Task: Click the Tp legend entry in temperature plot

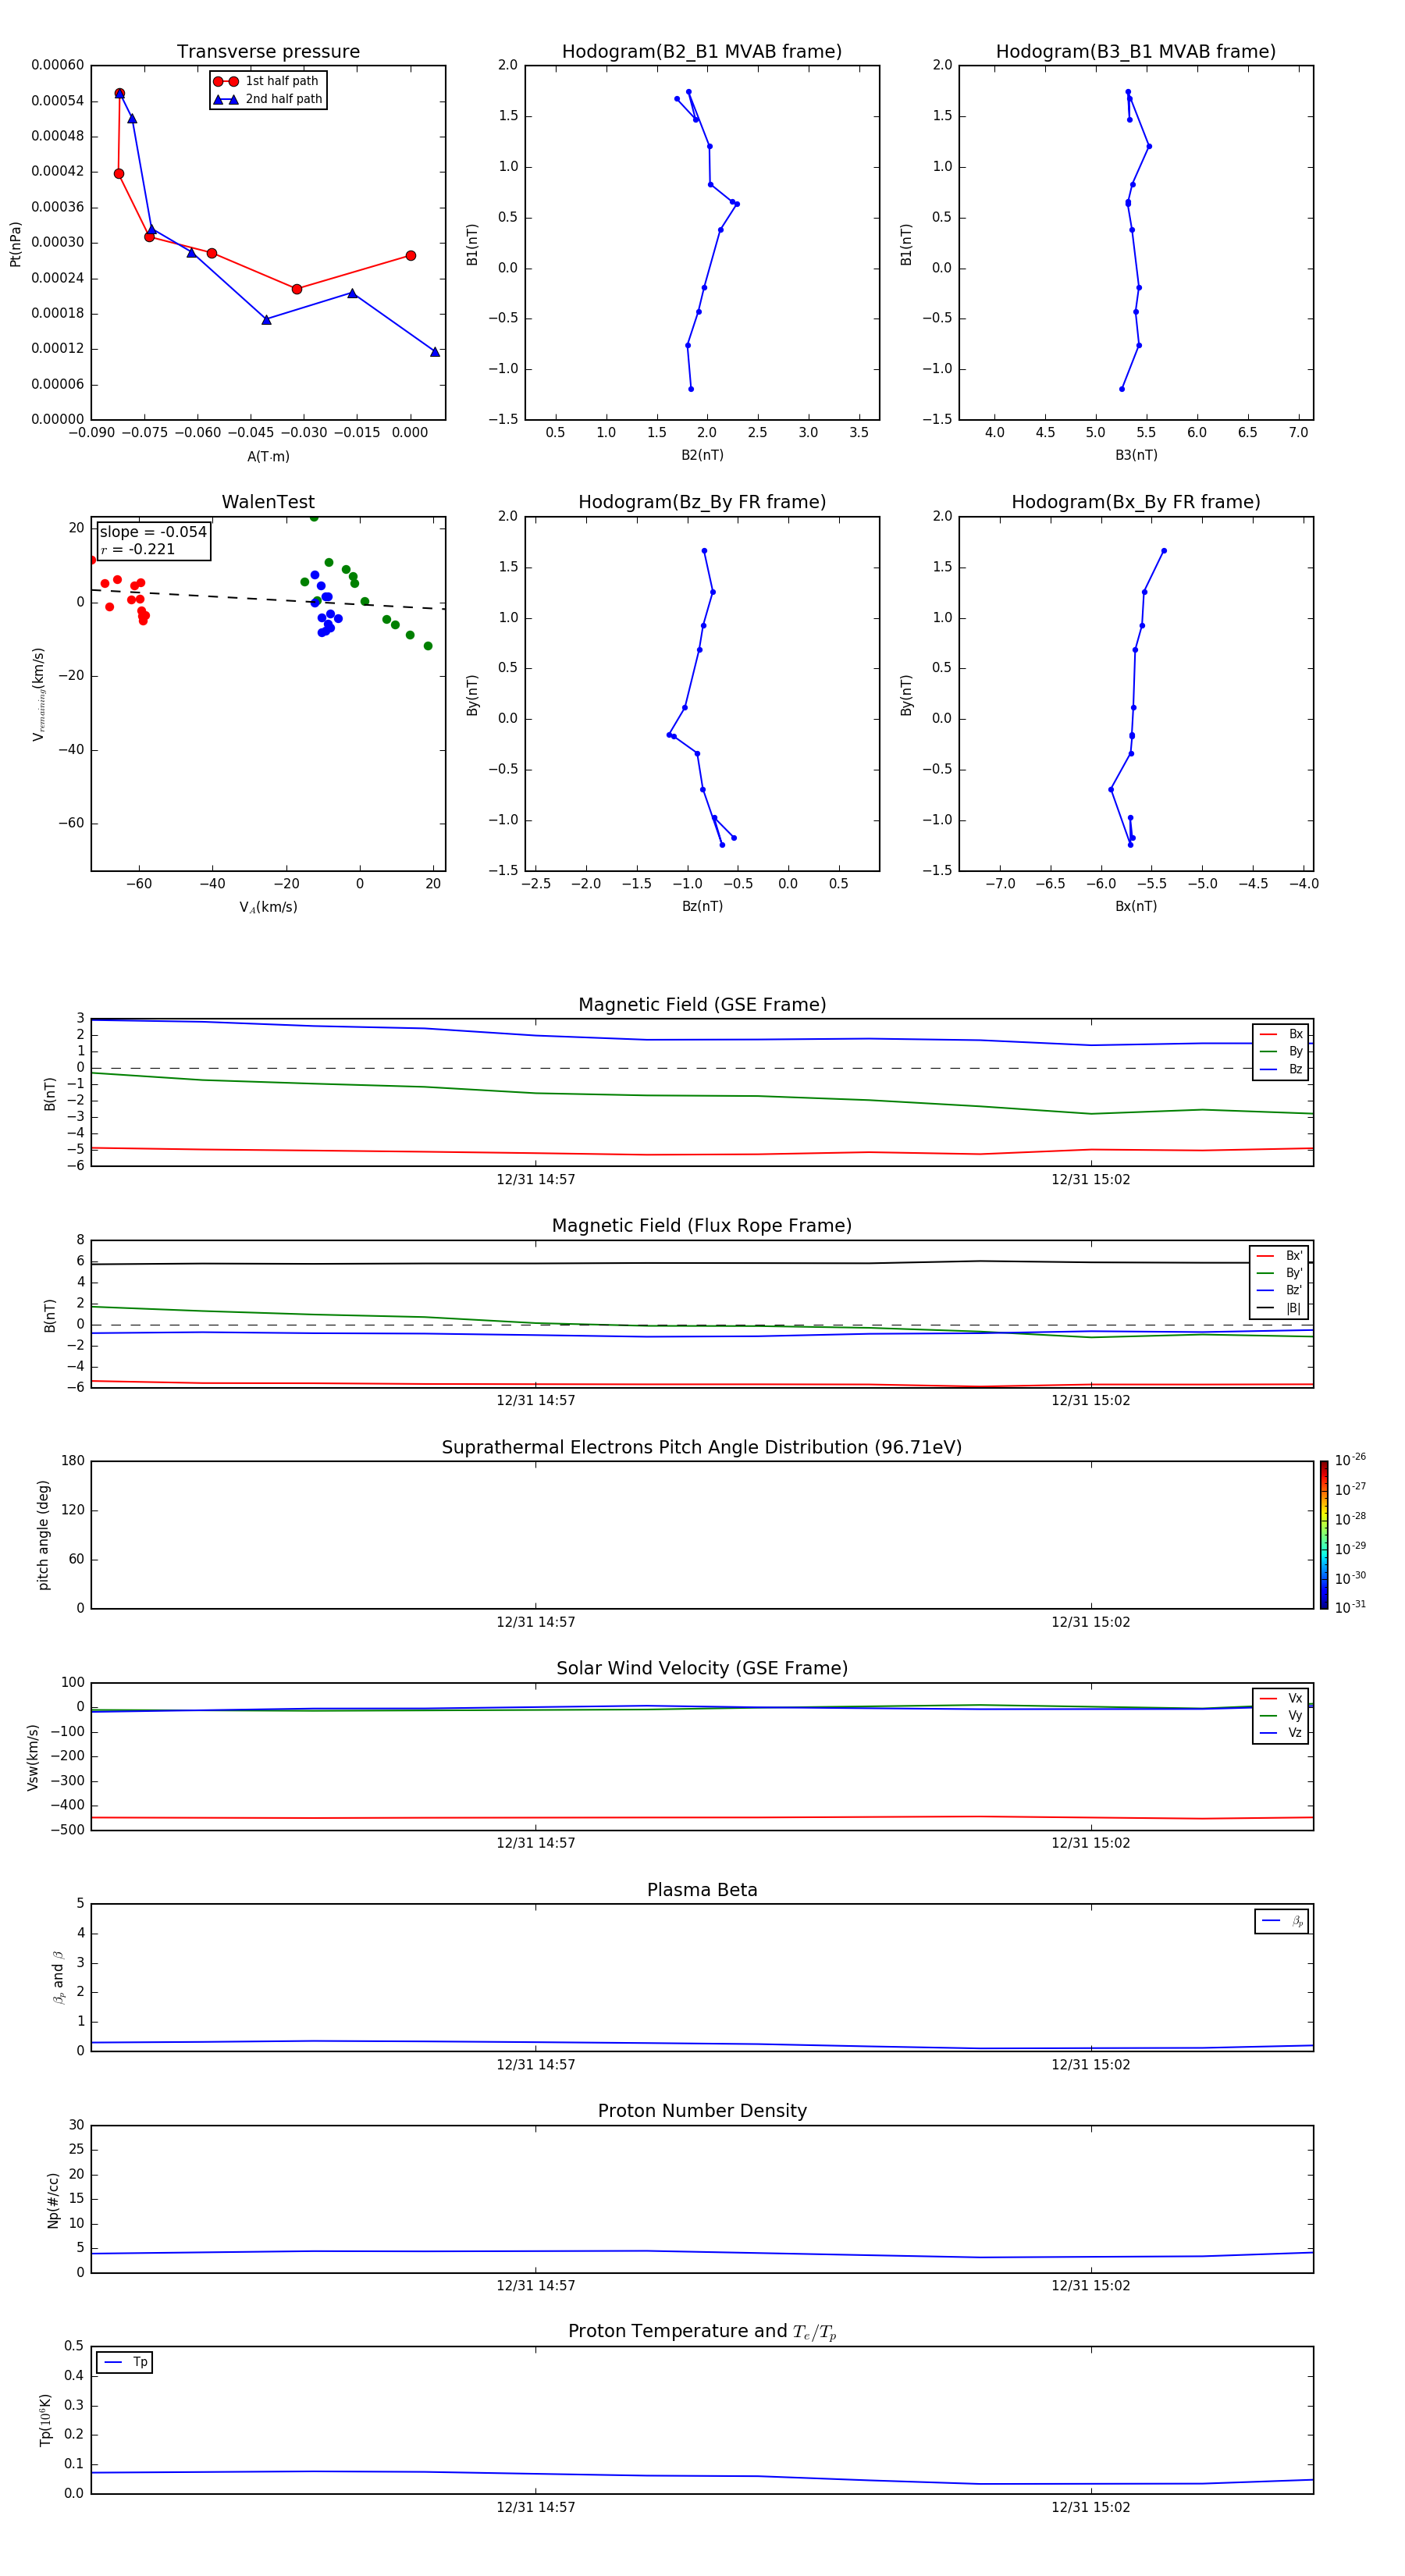Action: click(125, 2362)
